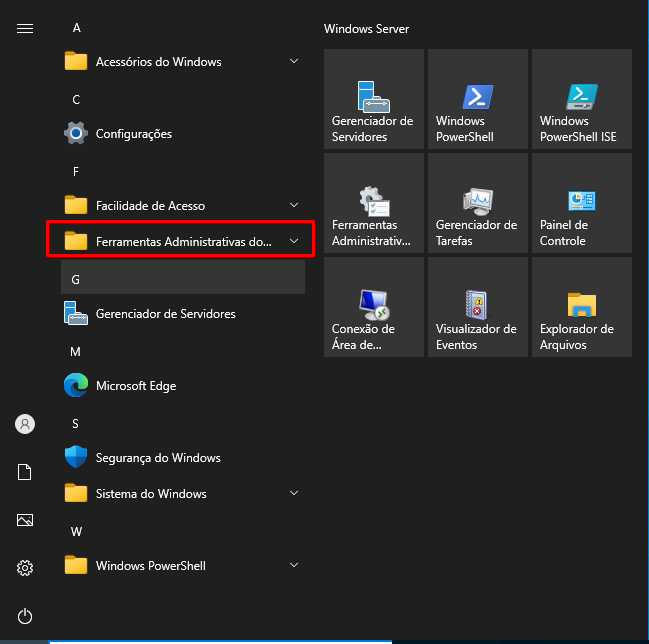Click the Configurações label
The width and height of the screenshot is (649, 644).
tap(134, 134)
